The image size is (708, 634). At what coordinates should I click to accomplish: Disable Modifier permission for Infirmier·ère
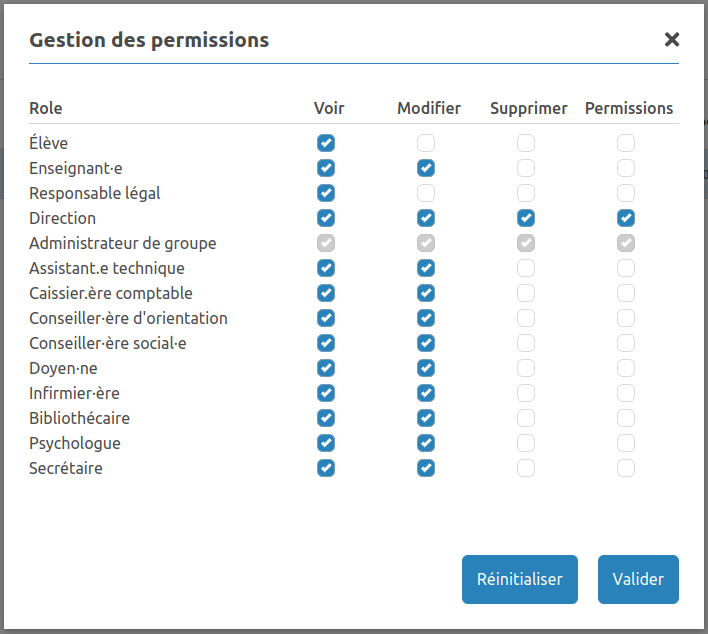pos(426,393)
